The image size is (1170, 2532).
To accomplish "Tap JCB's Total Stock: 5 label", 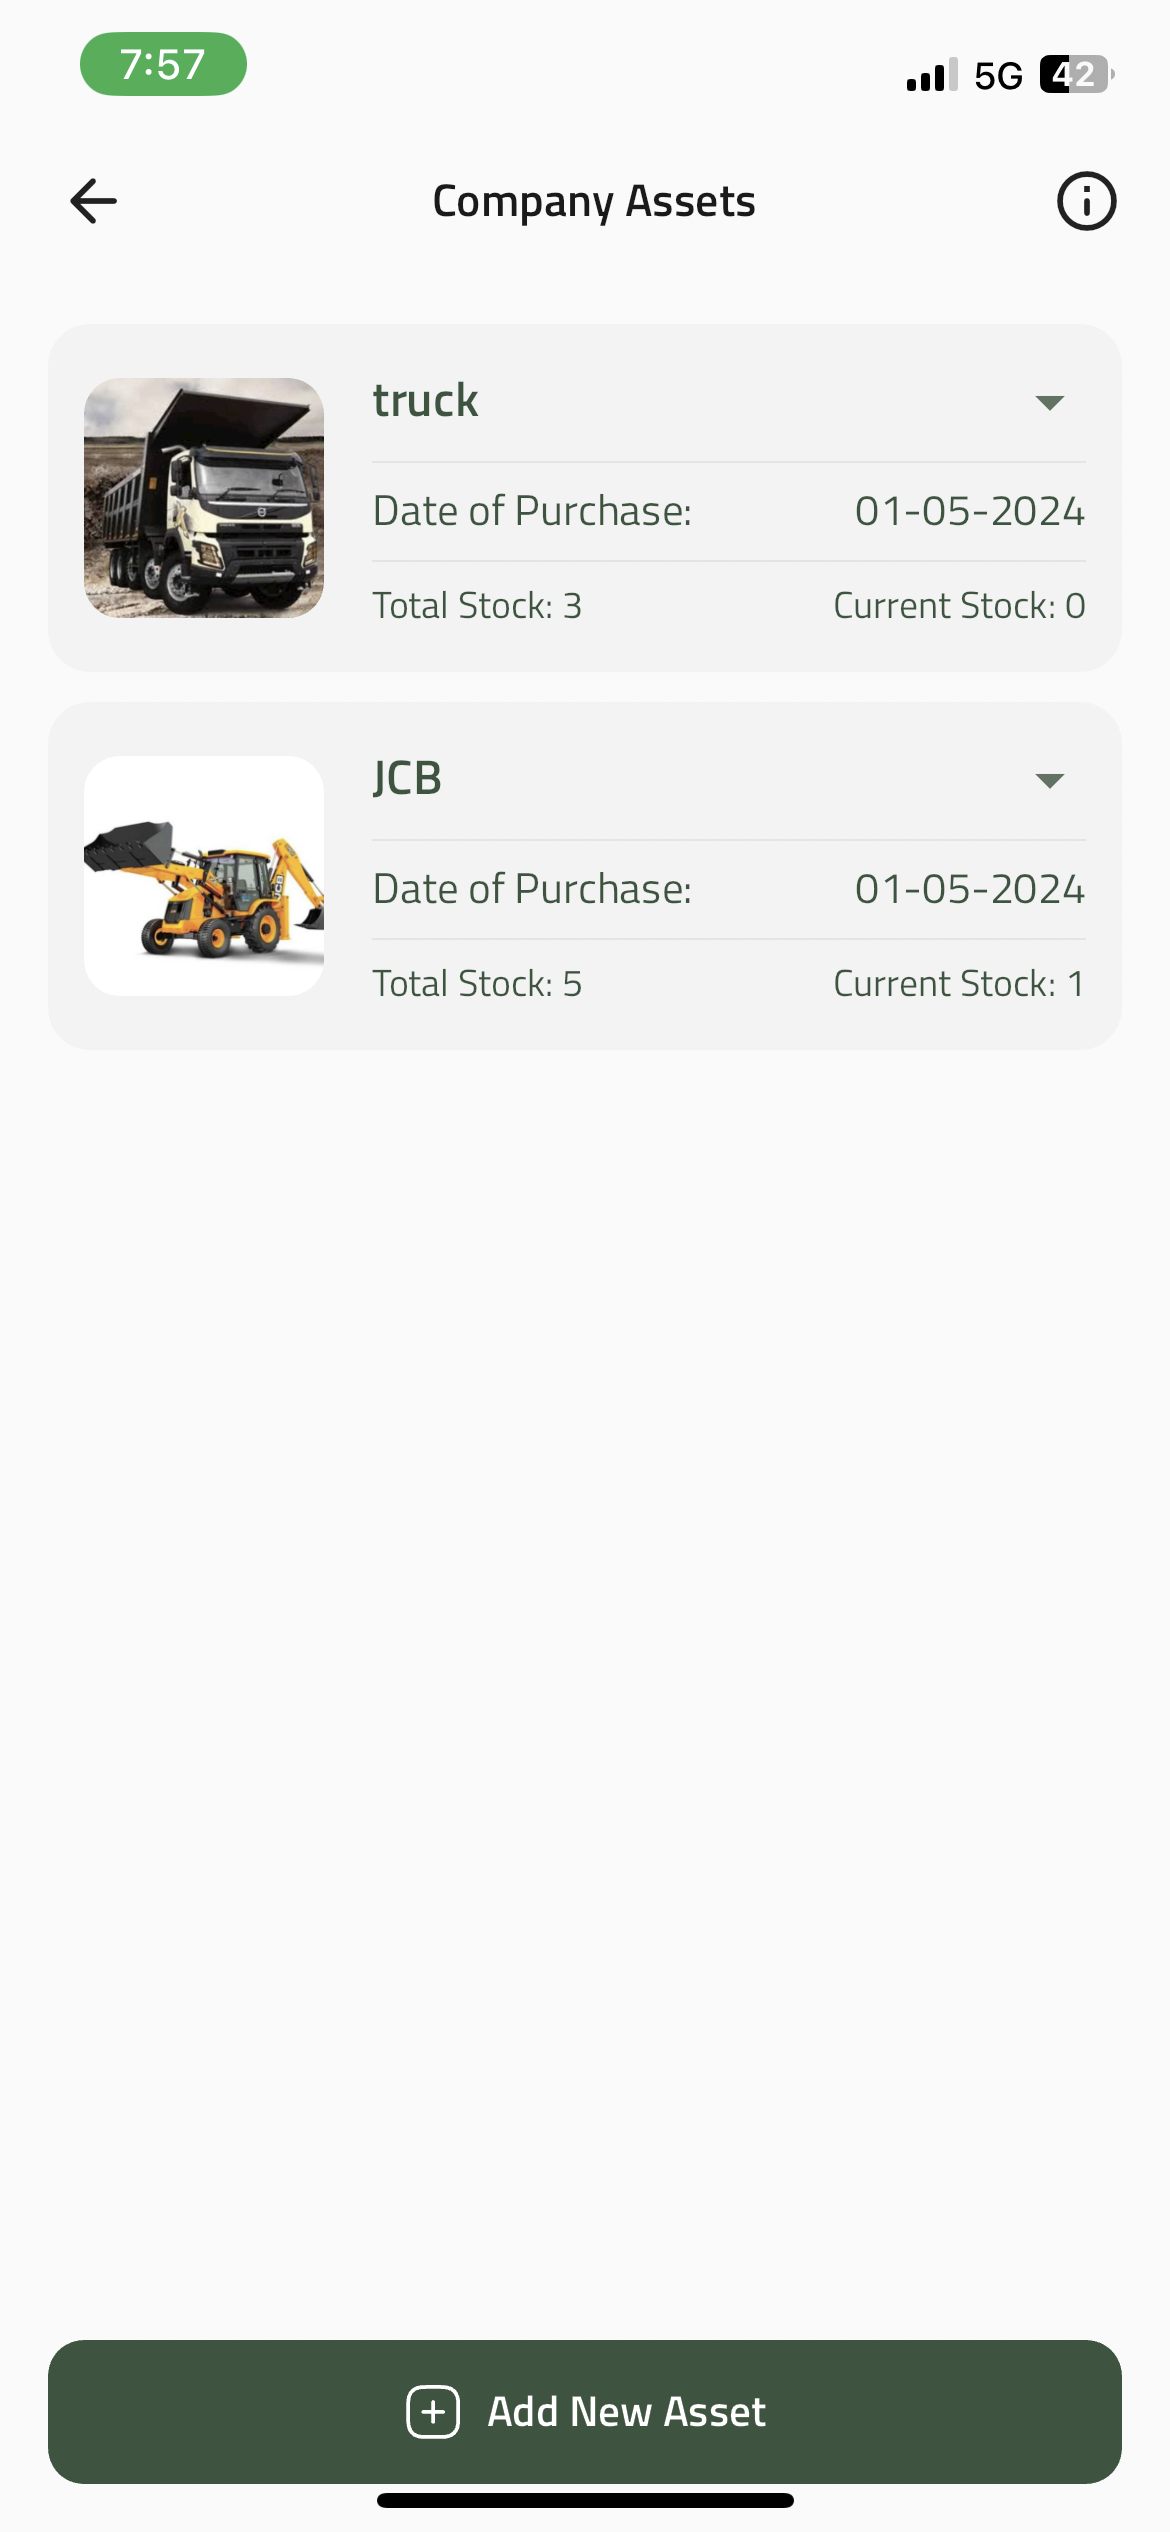I will (477, 984).
